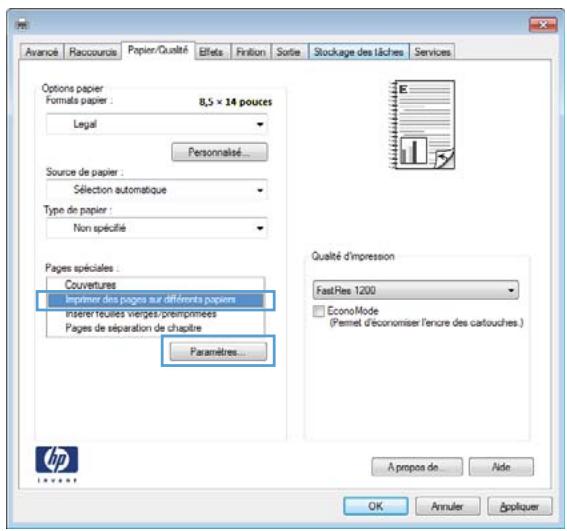Click the Appliquer button
This screenshot has width=567, height=531.
(x=520, y=506)
